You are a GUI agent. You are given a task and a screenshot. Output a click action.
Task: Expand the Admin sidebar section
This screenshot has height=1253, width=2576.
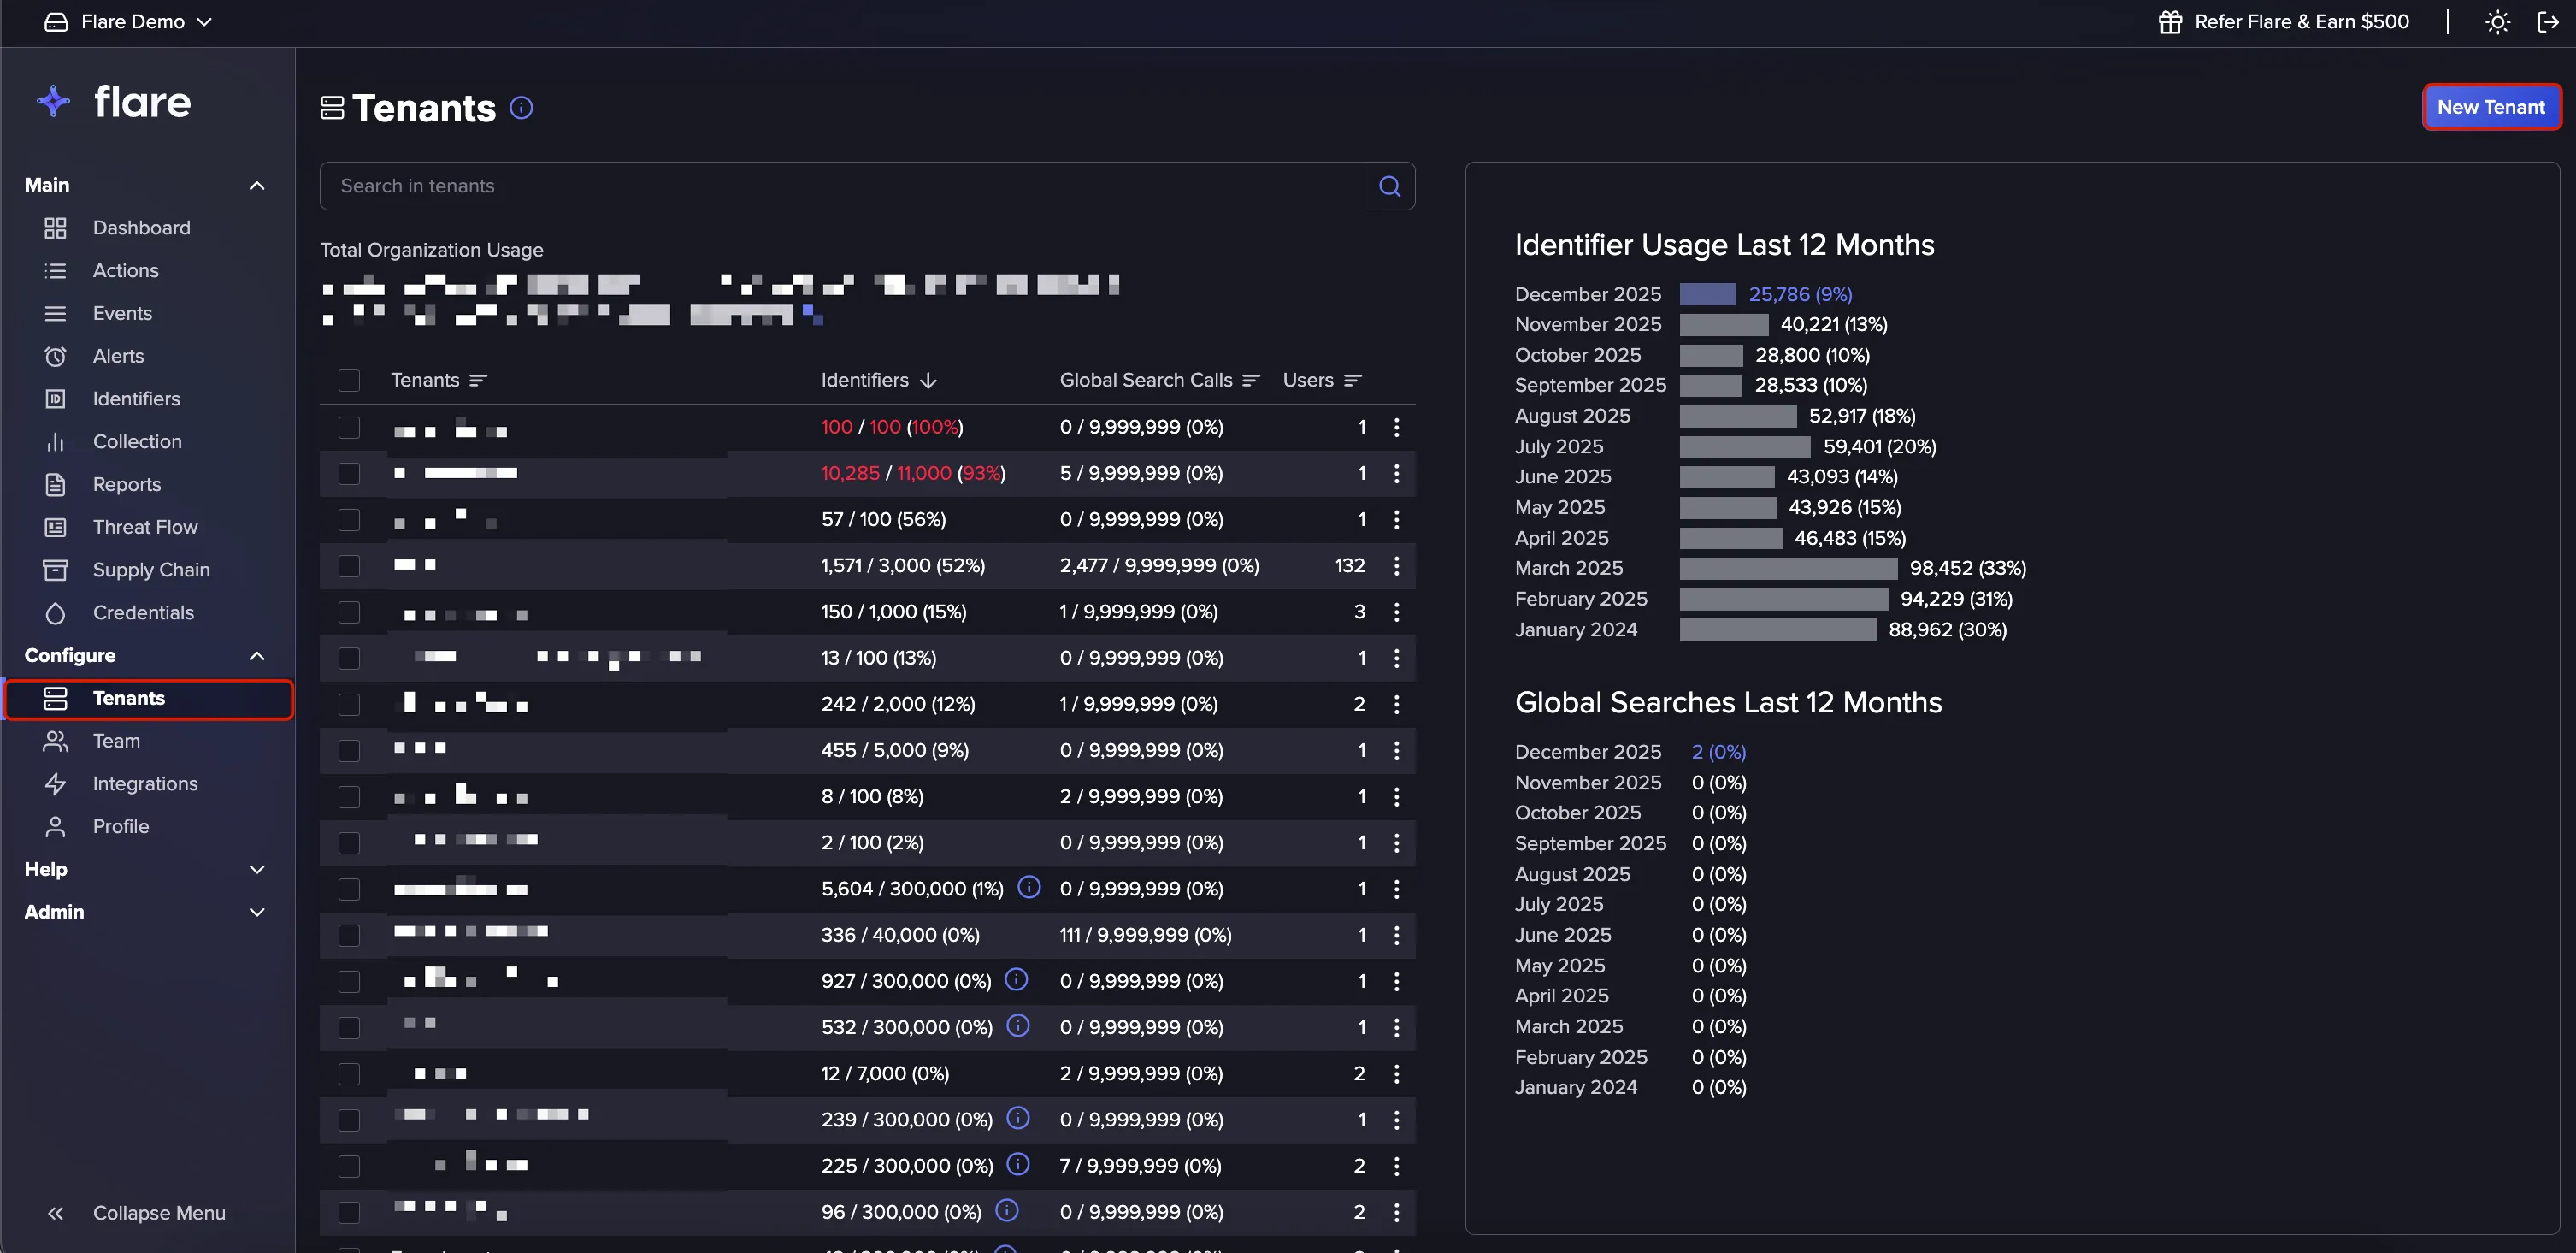256,913
